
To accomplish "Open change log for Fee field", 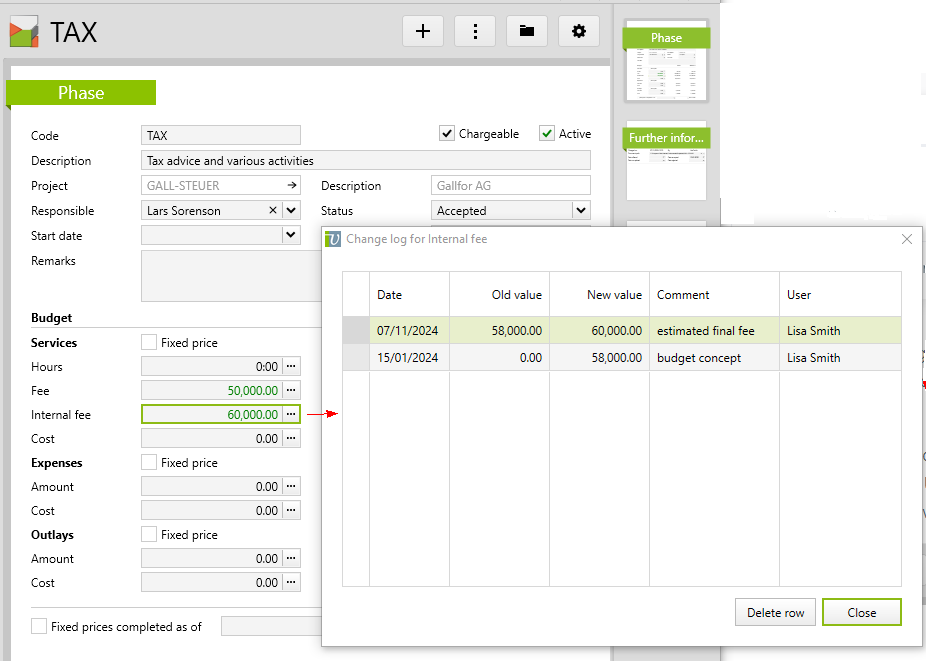I will pyautogui.click(x=291, y=390).
